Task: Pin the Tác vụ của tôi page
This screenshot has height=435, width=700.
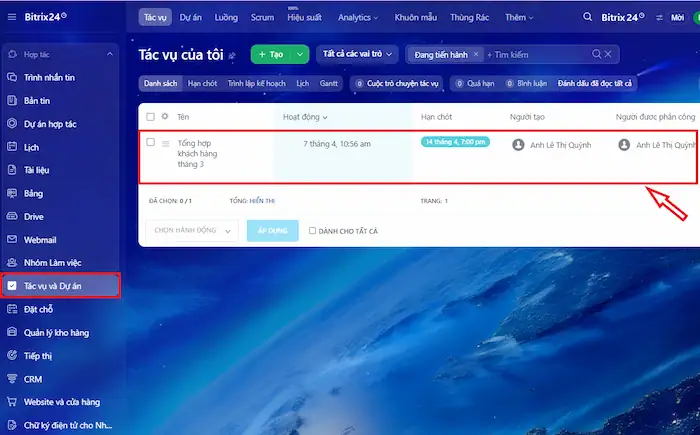Action: click(x=232, y=56)
